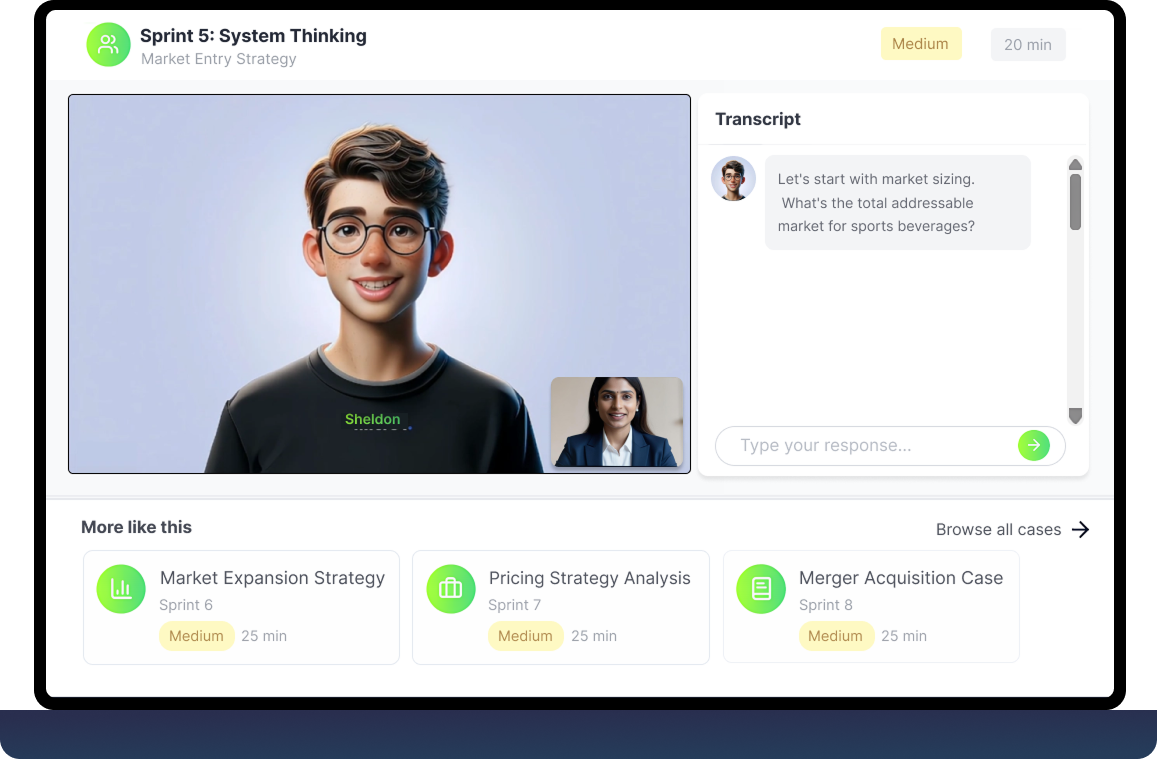Toggle the Medium badge on Sprint 8 card

coord(836,636)
